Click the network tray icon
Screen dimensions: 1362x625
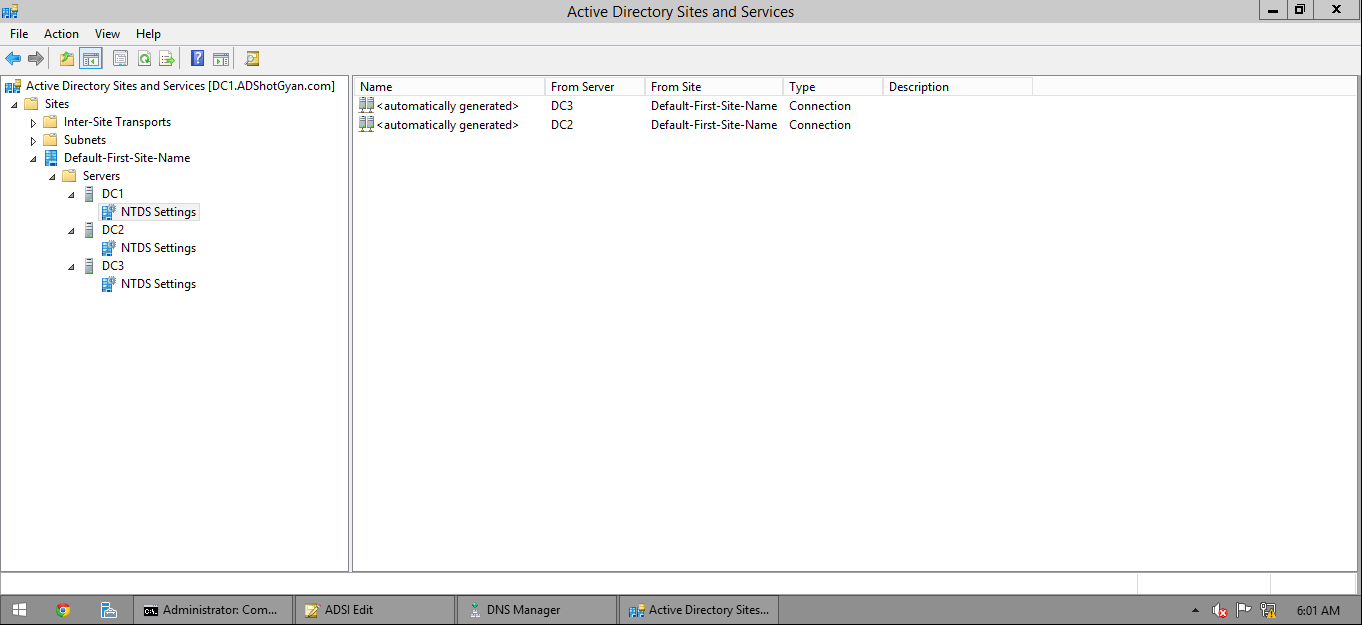coord(1268,610)
